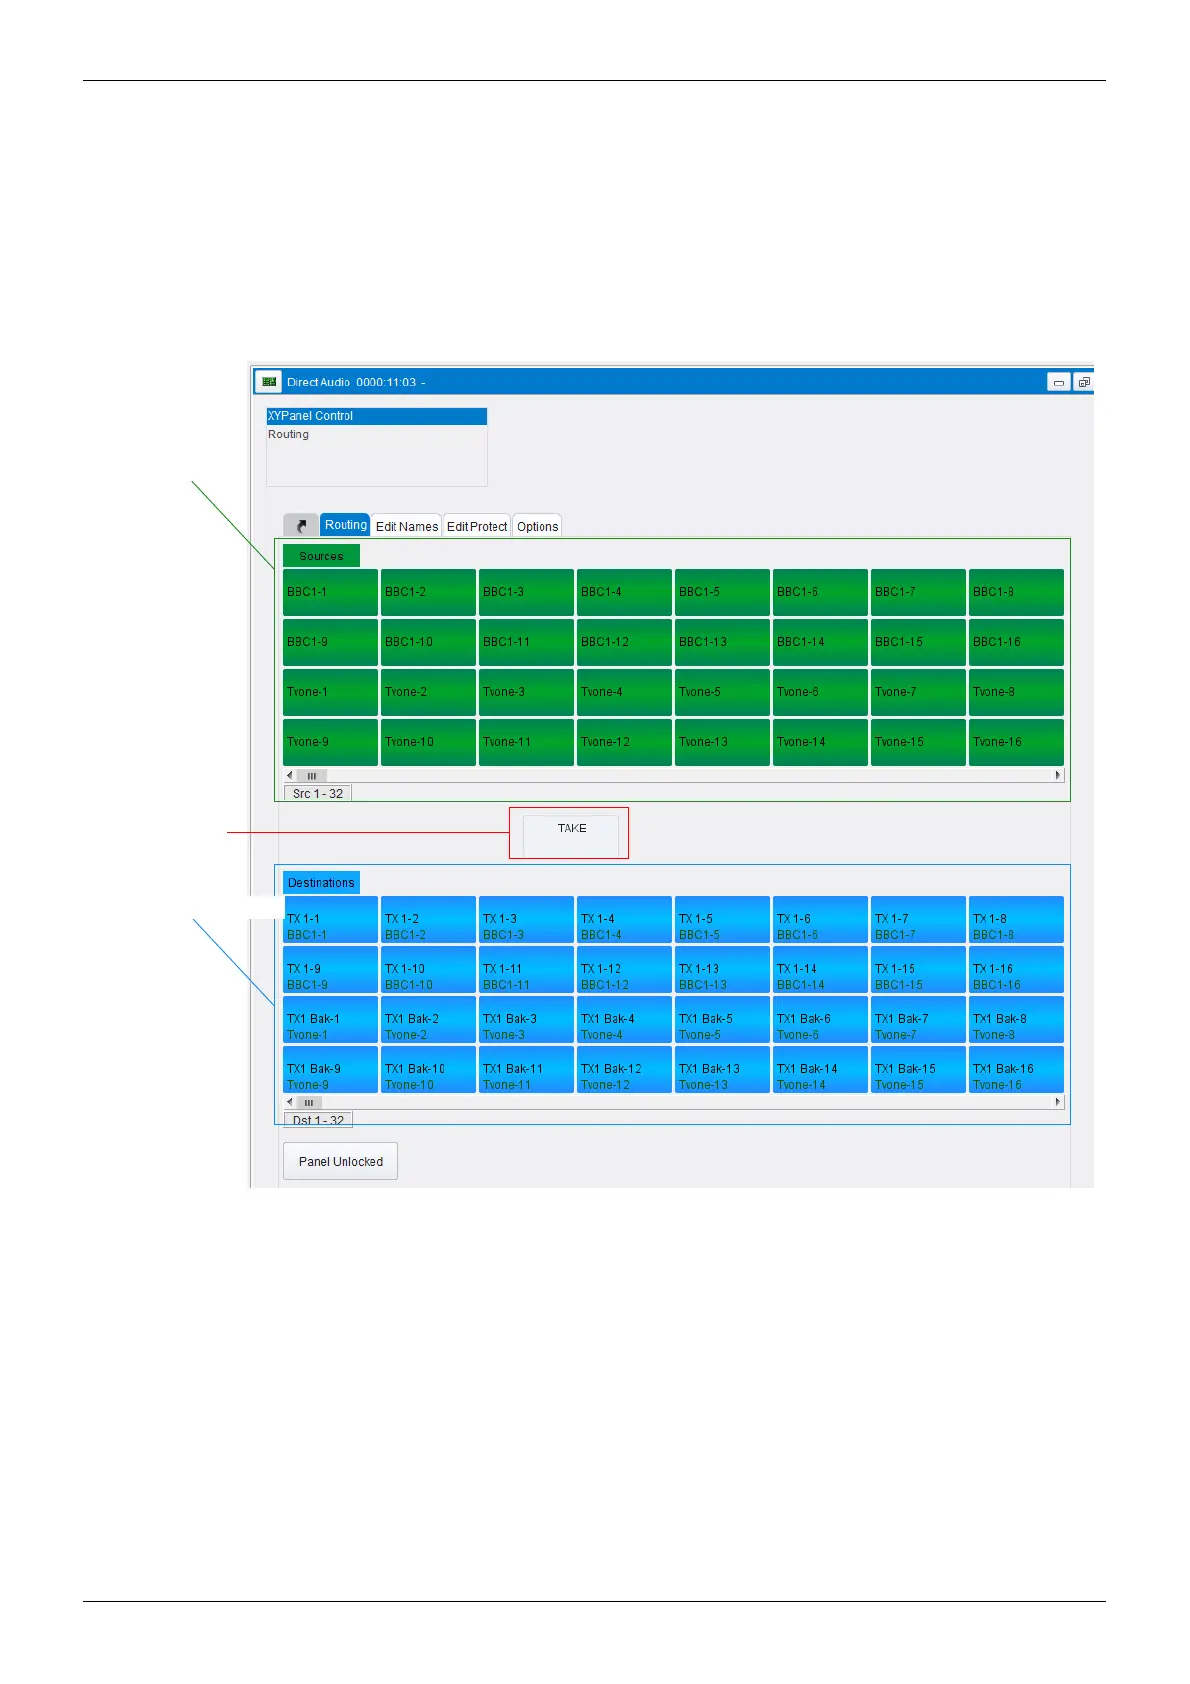The image size is (1190, 1684).
Task: Select source BBC1-16
Action: (1016, 642)
